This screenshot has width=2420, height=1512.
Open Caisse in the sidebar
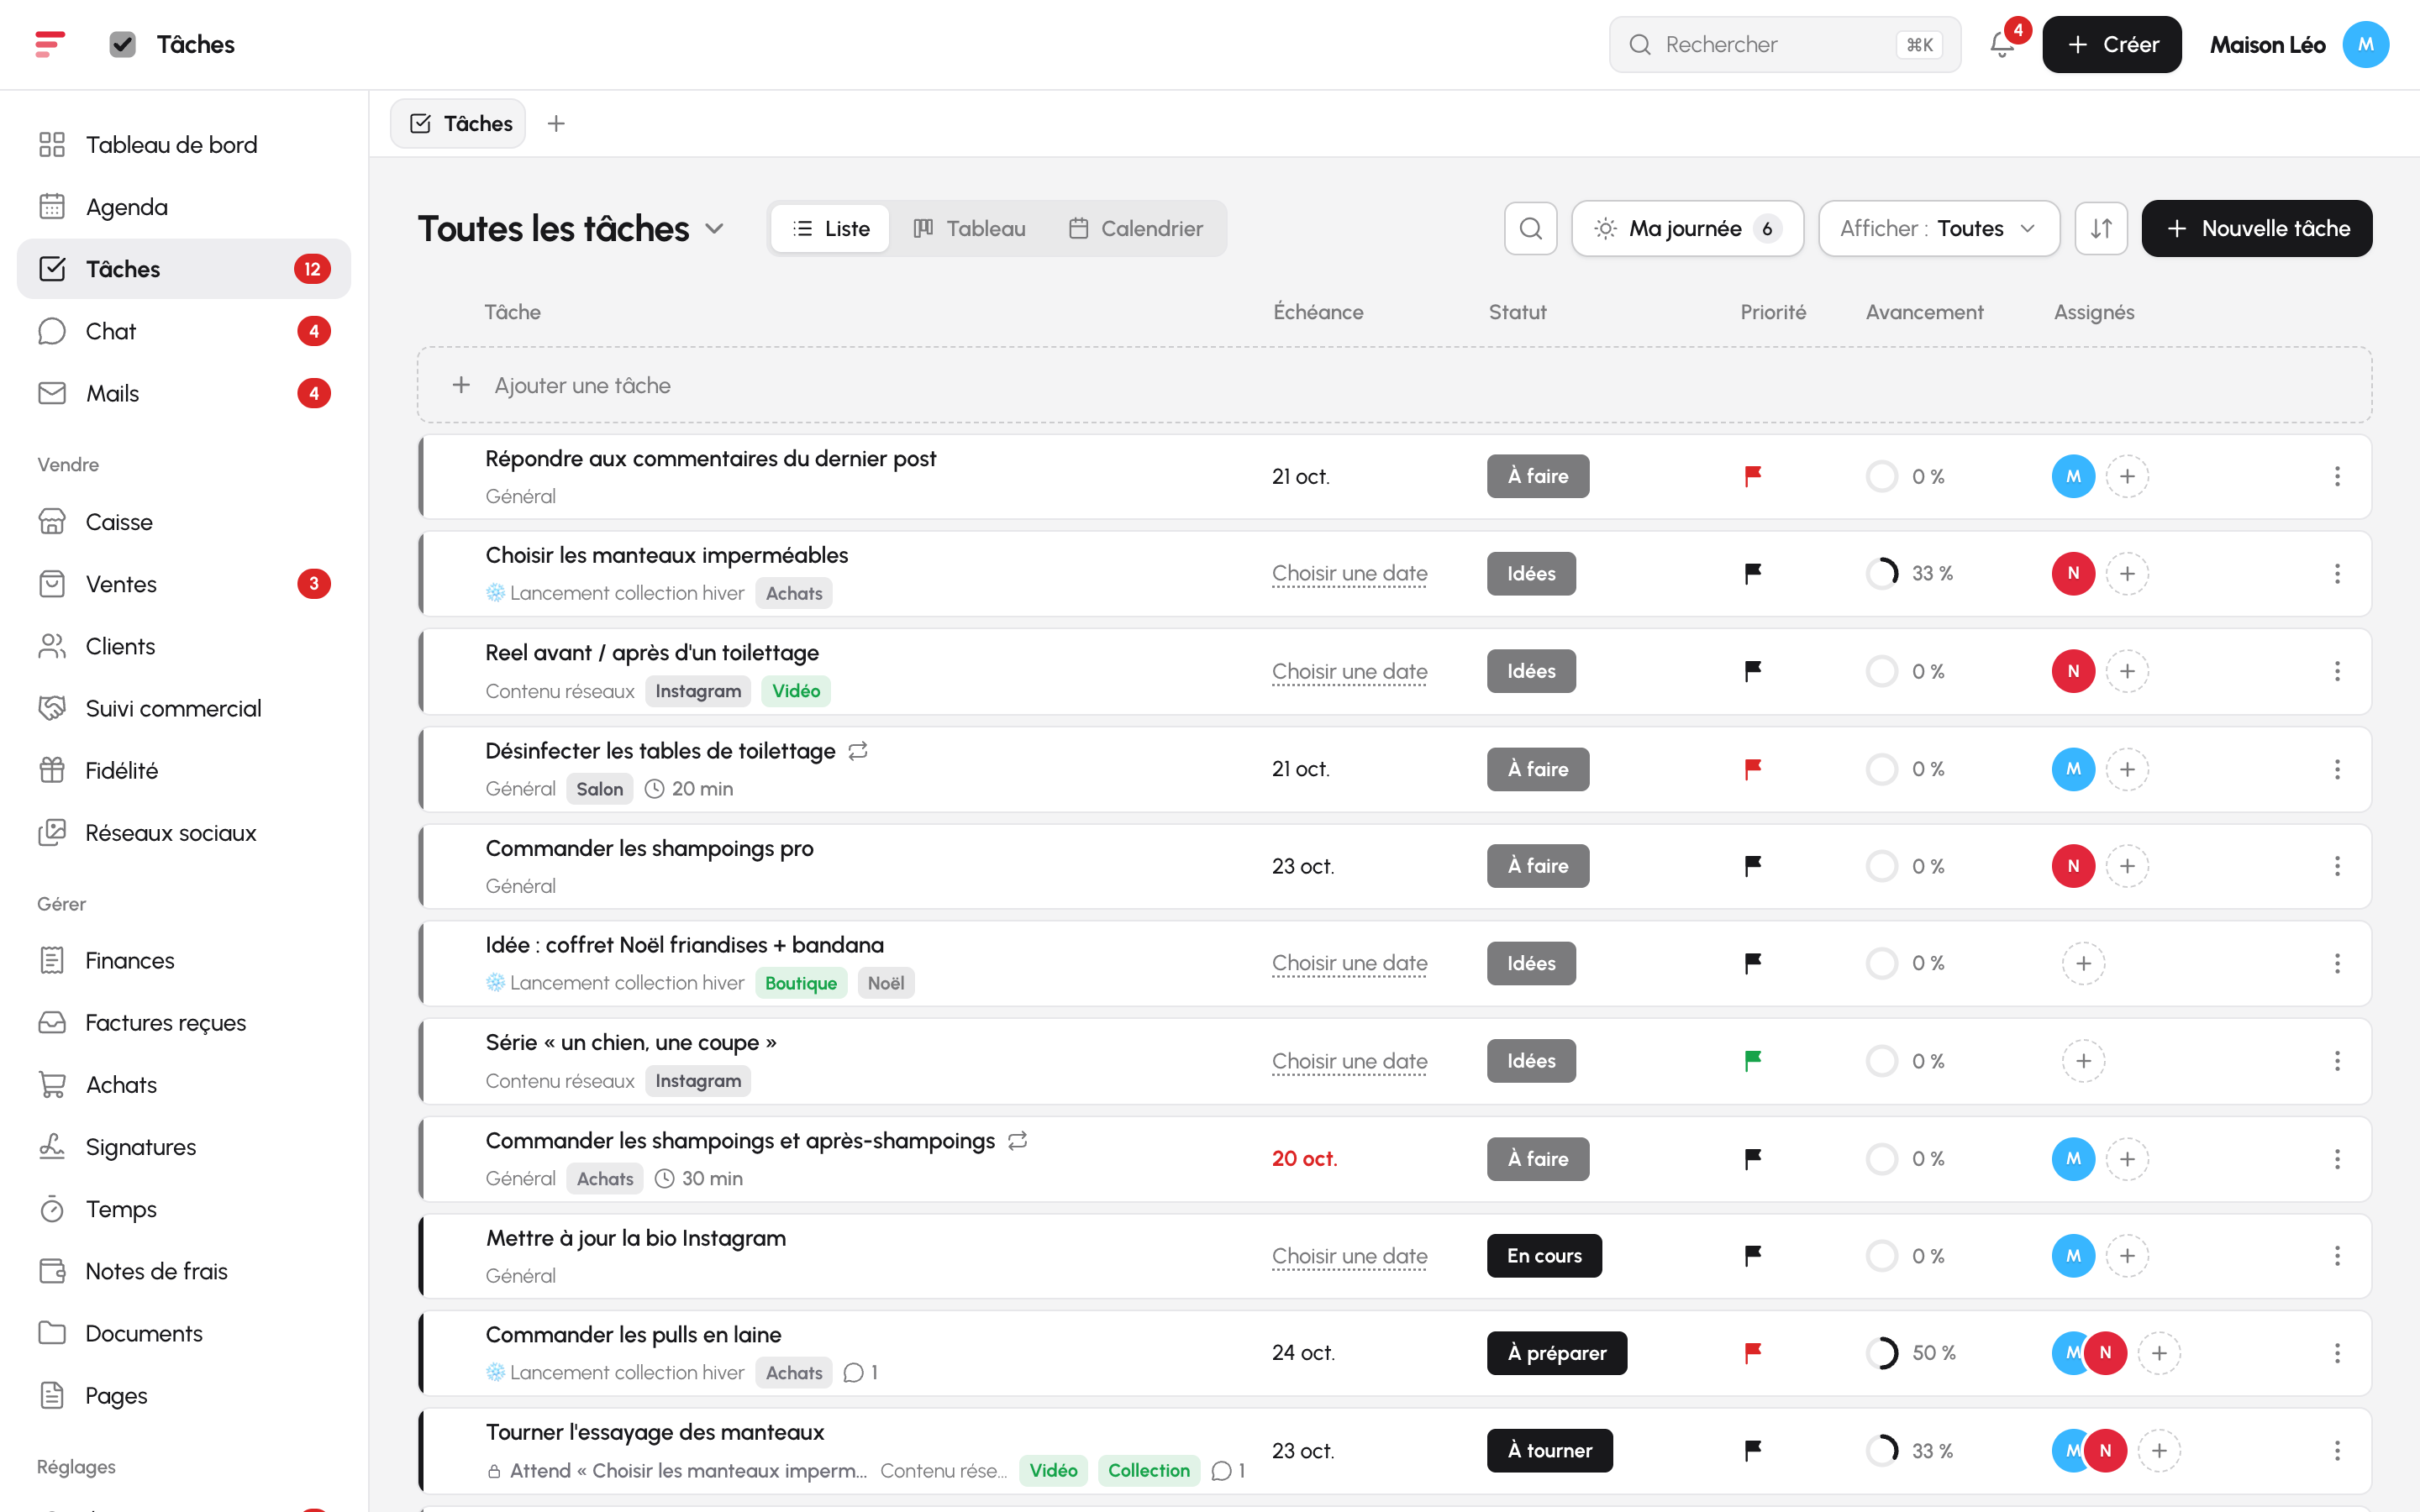point(184,522)
